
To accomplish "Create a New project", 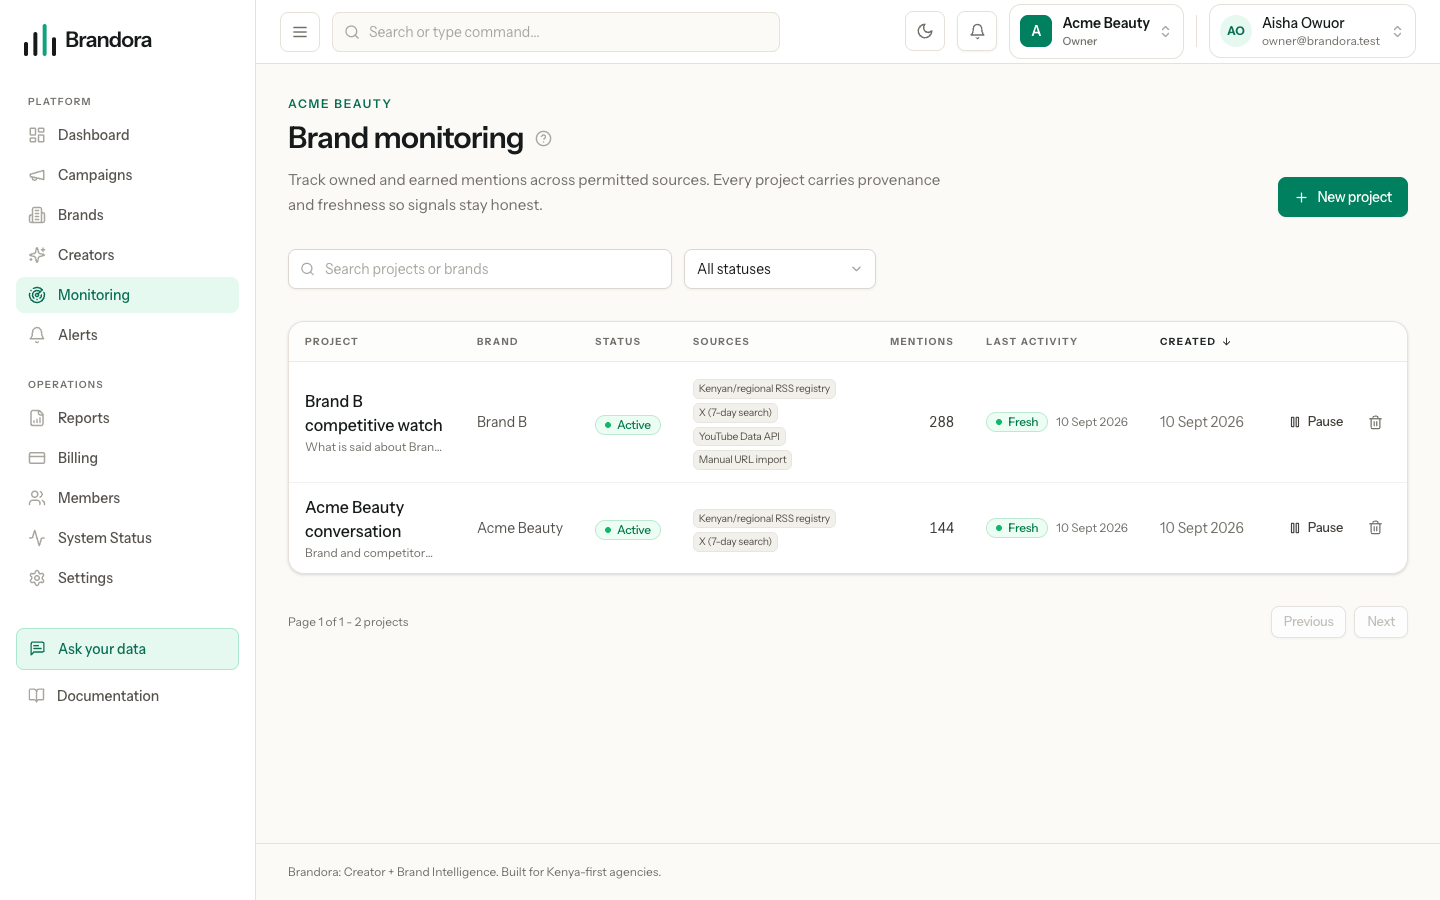I will click(x=1343, y=197).
